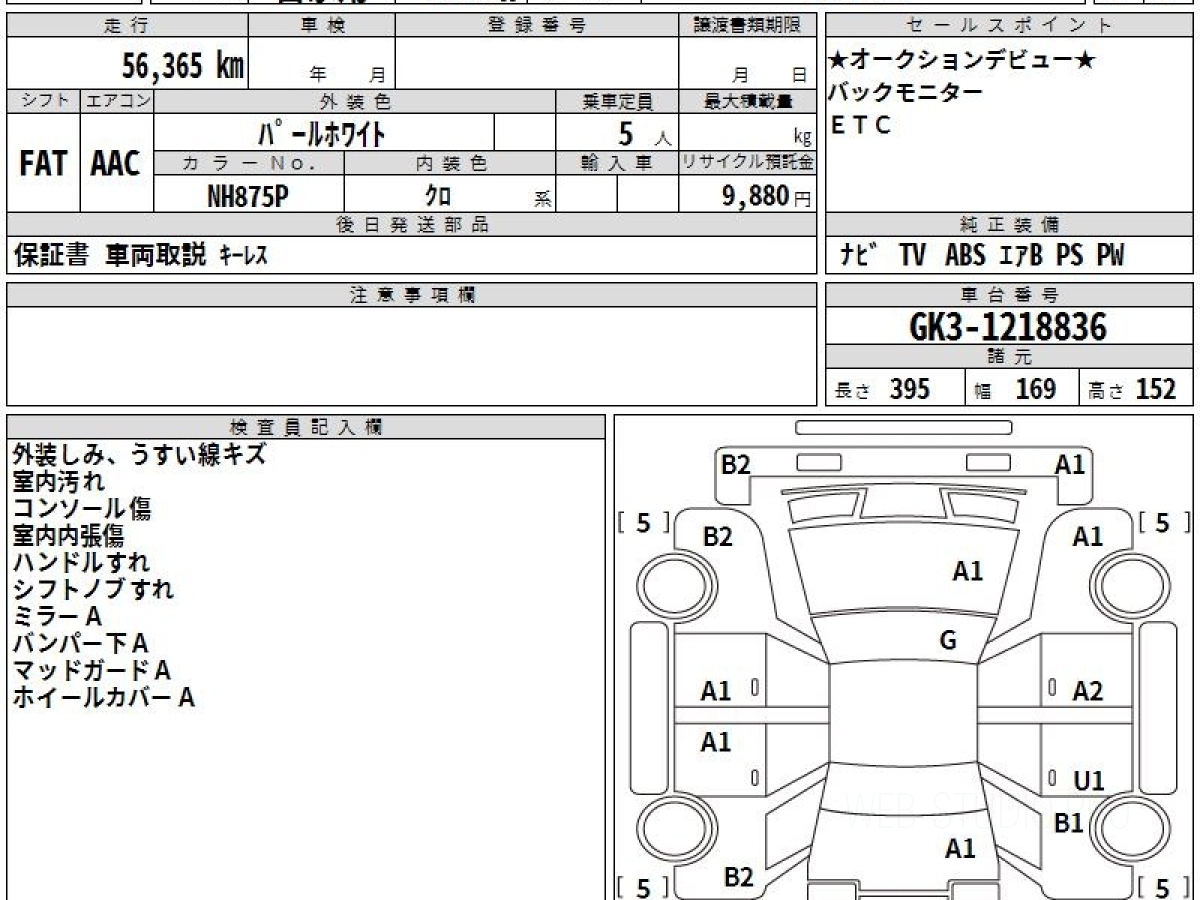Click the 車台番号 header
Screen dimensions: 1200x900
(x=1010, y=295)
